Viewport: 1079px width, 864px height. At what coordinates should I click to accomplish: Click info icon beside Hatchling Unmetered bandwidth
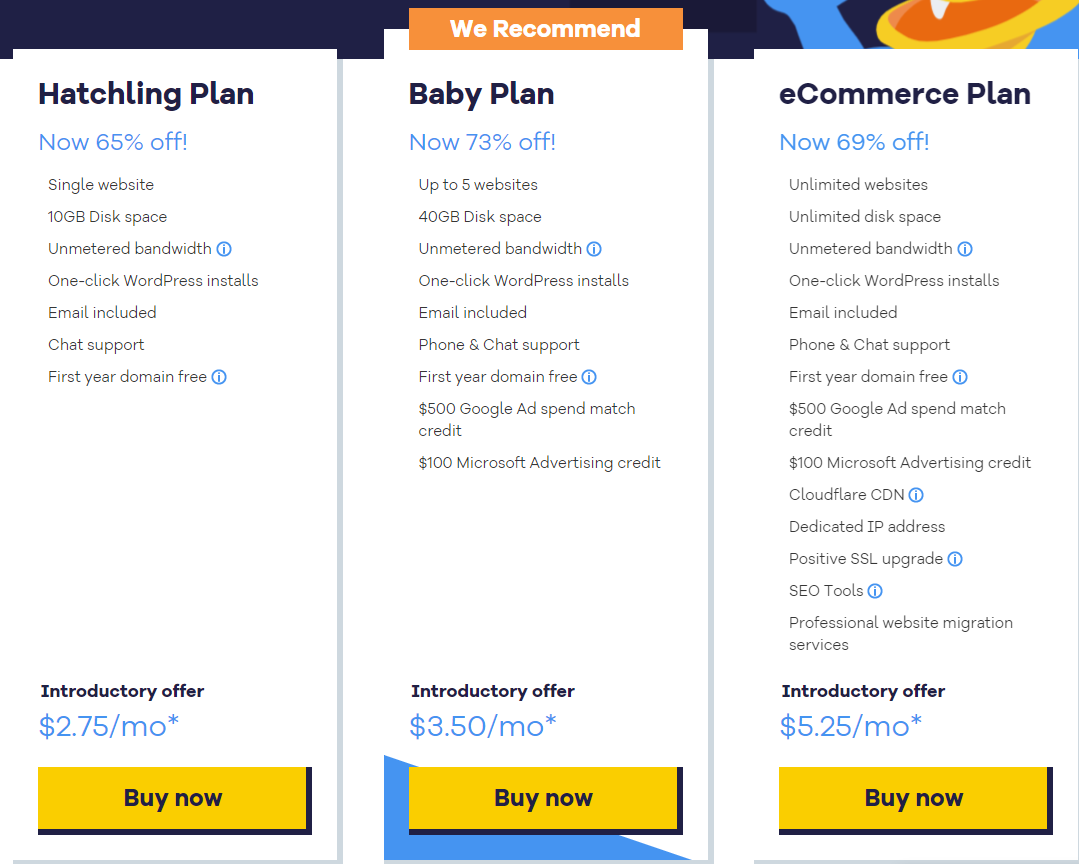click(x=224, y=249)
